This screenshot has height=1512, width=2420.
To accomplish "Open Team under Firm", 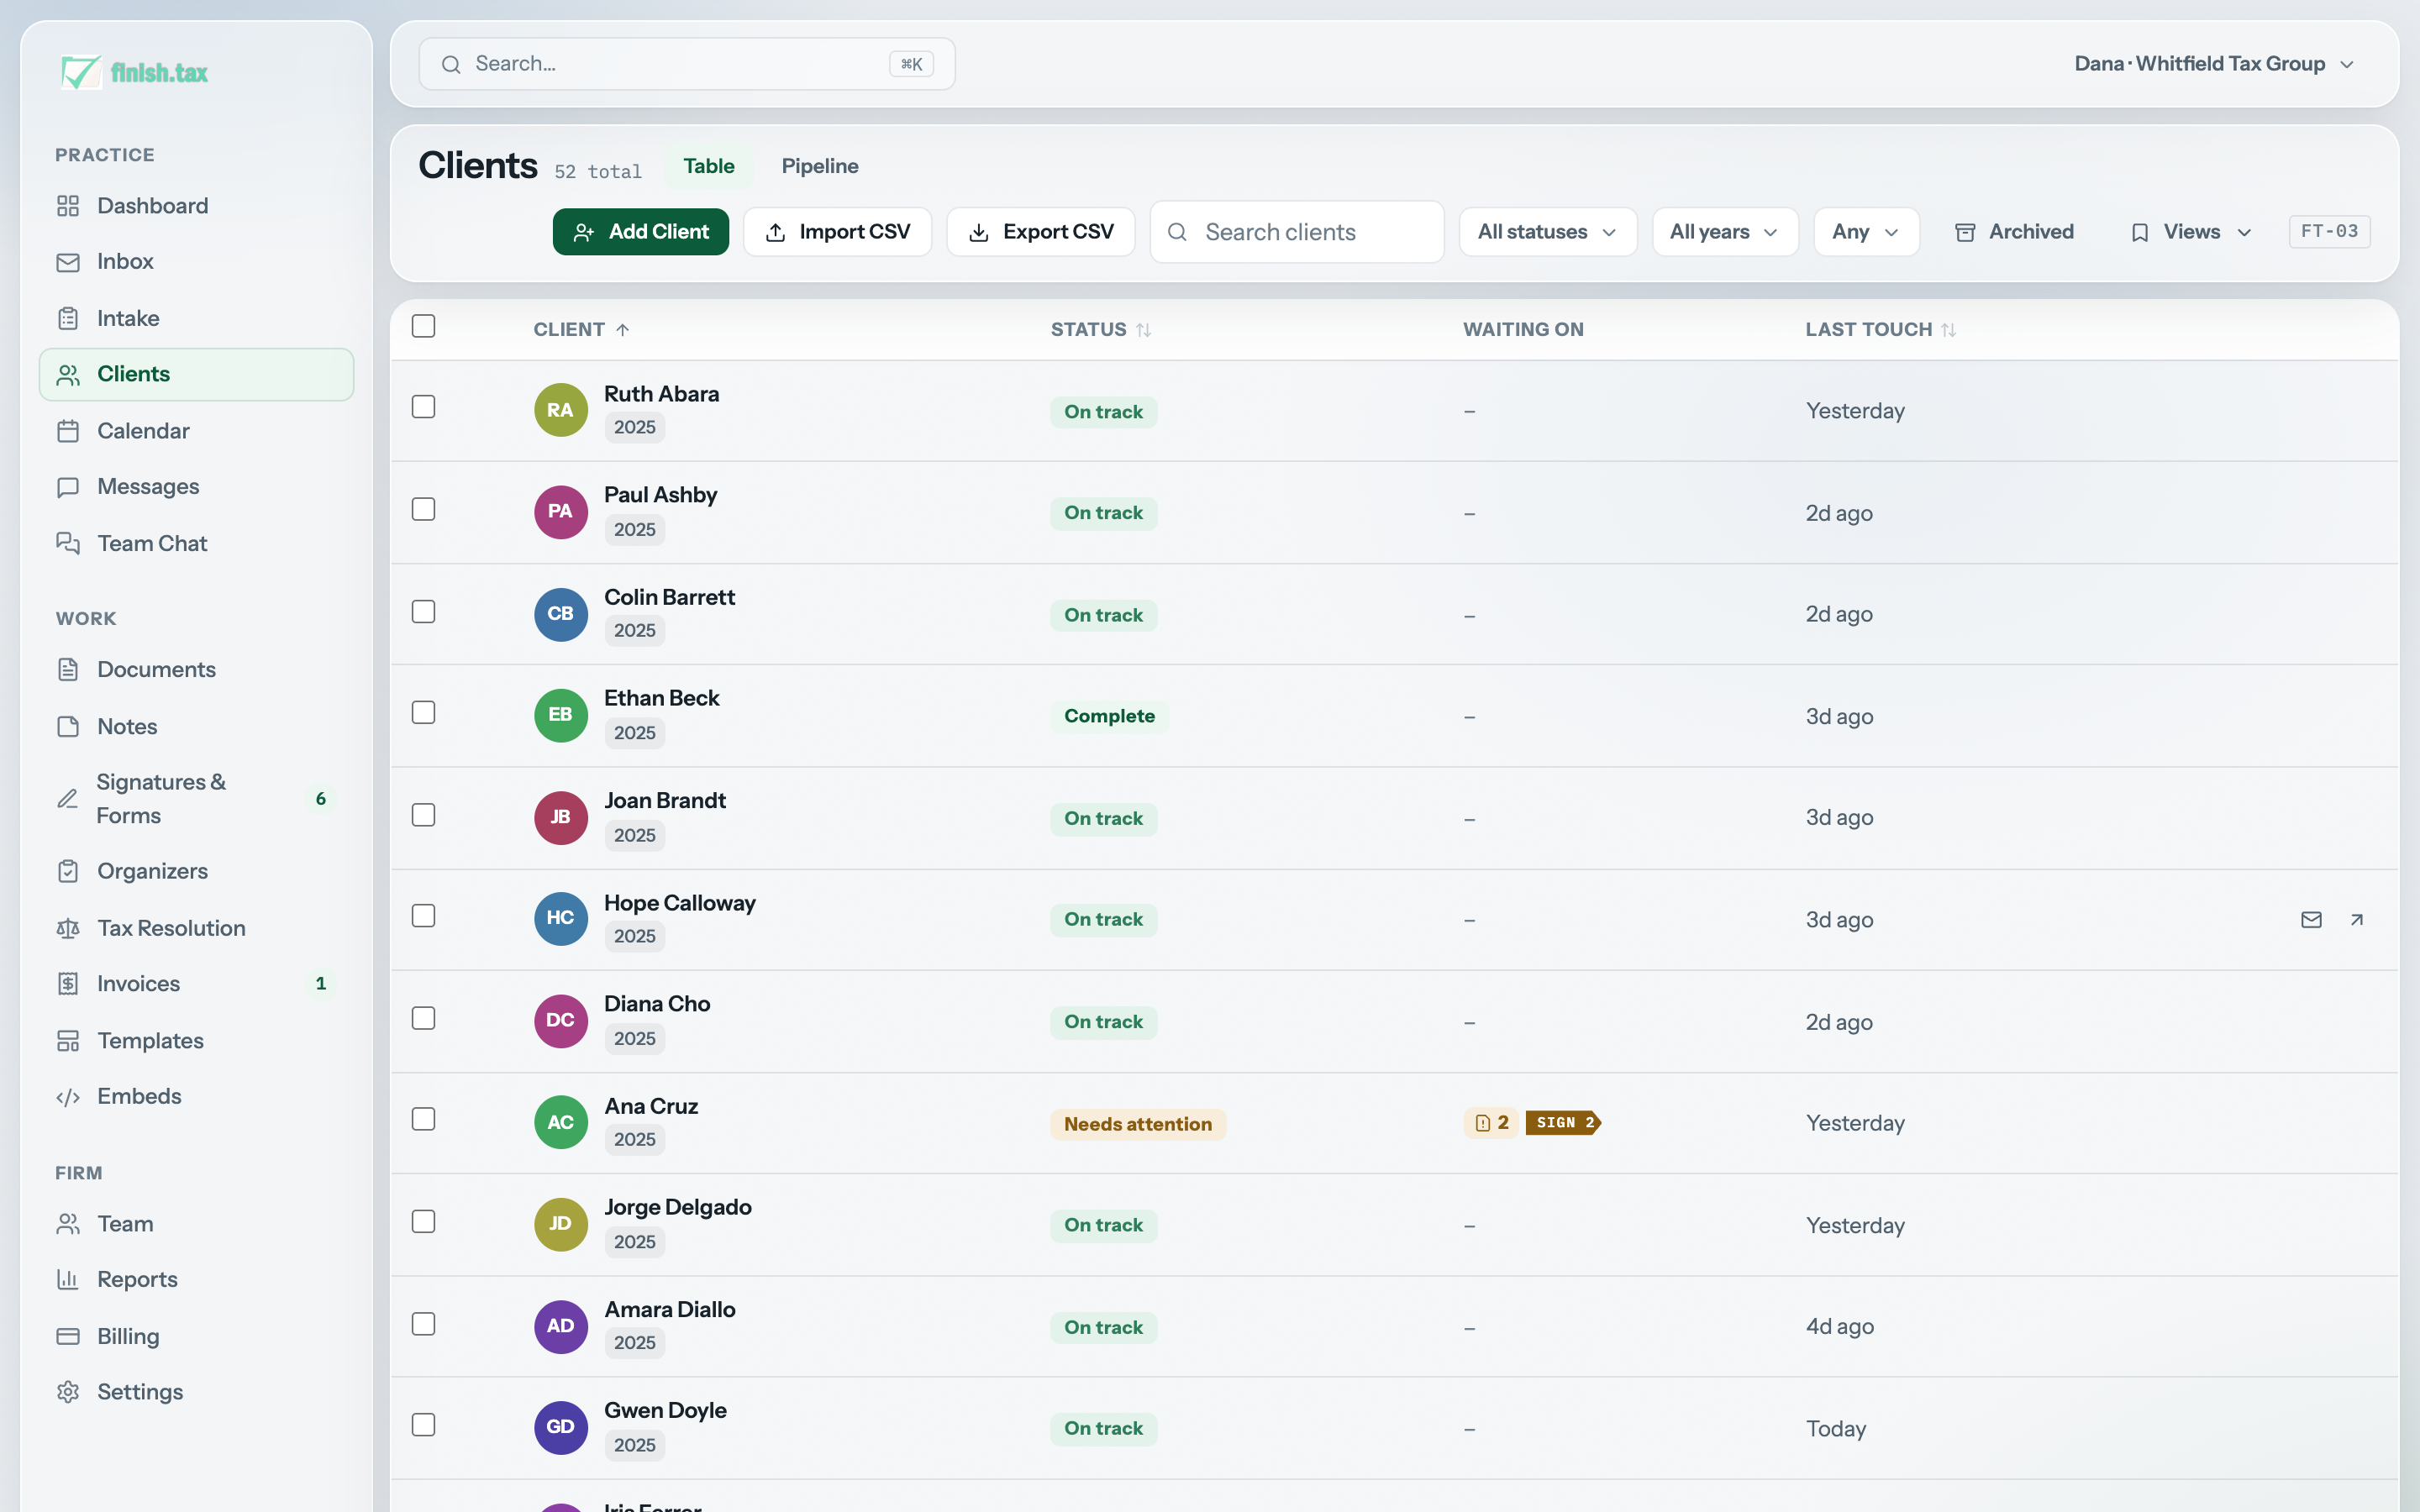I will tap(196, 1223).
